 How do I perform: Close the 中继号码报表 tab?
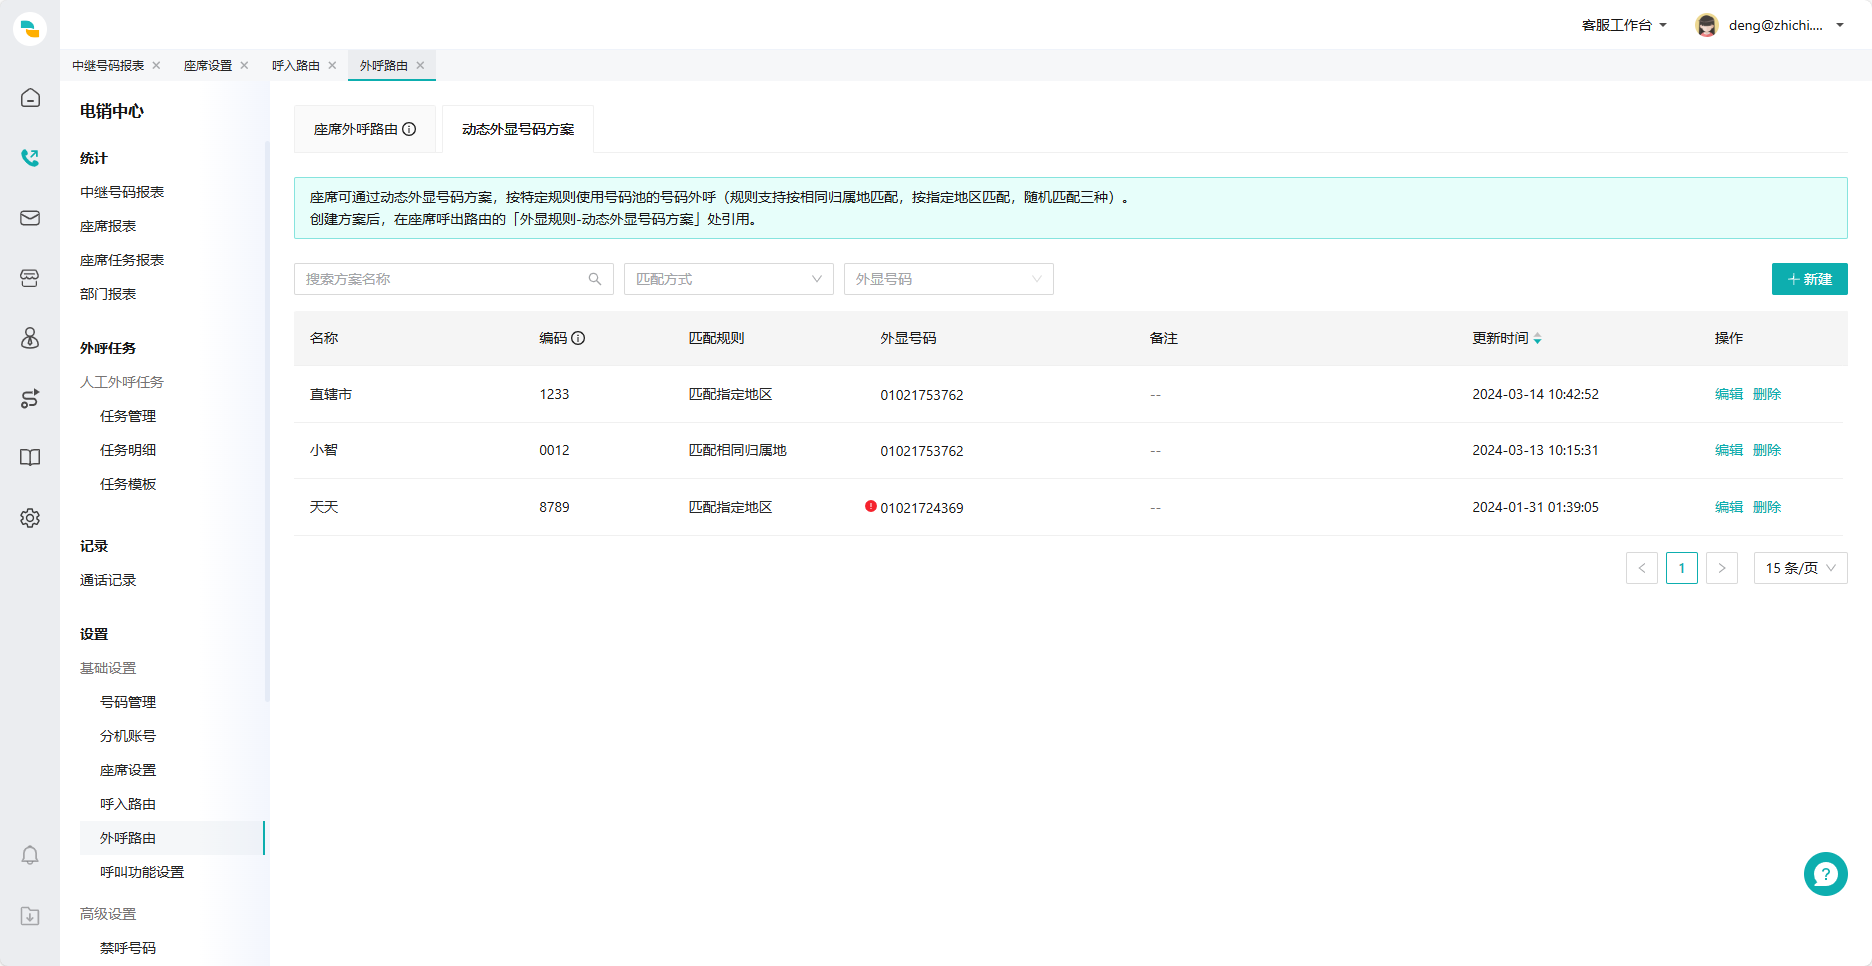[156, 65]
